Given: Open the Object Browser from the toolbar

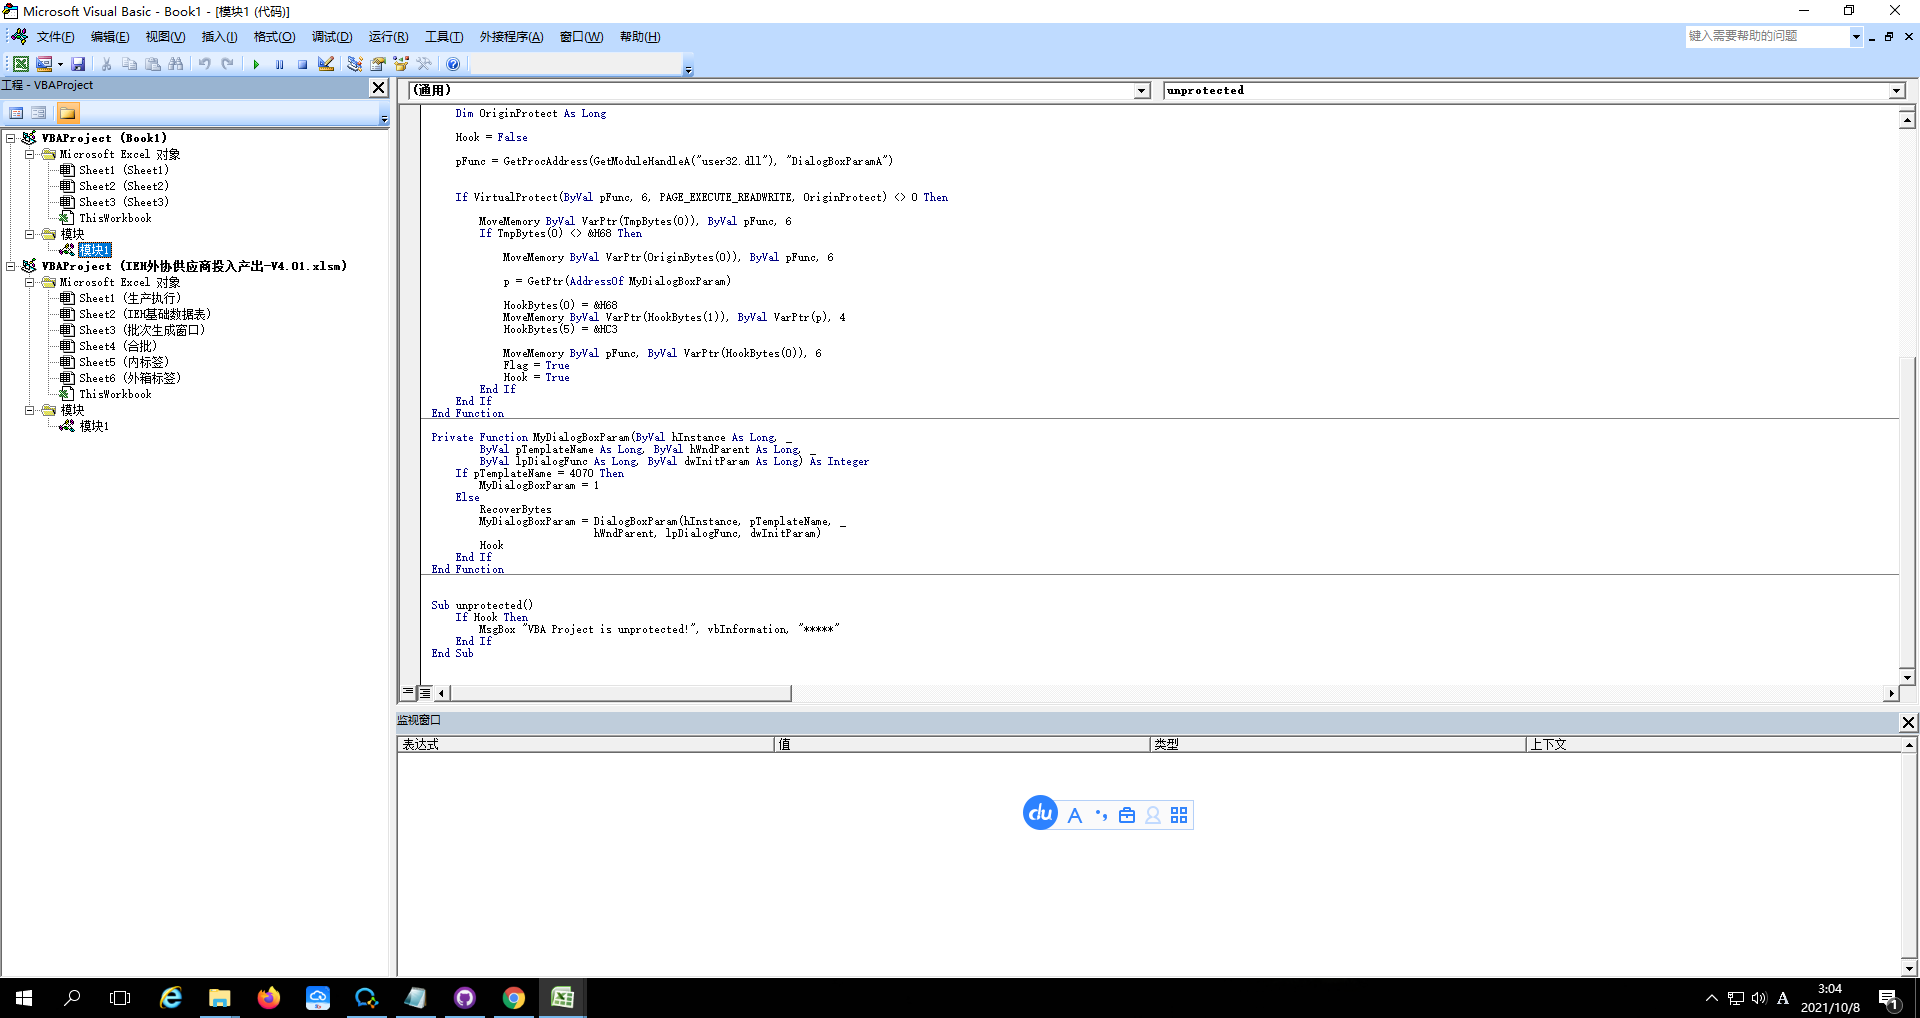Looking at the screenshot, I should coord(402,64).
